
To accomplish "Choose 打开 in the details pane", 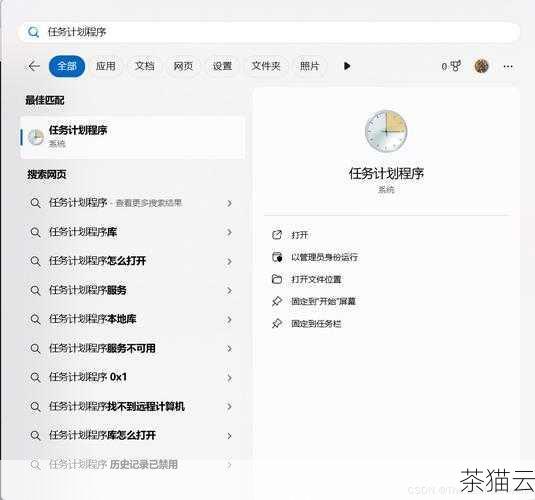I will 300,235.
